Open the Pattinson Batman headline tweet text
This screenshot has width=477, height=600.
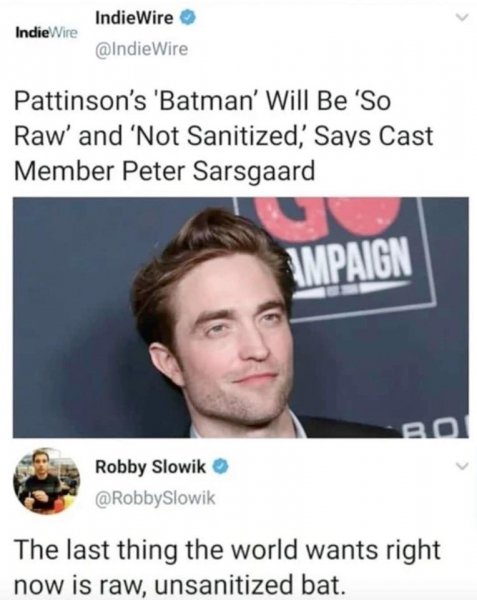[x=224, y=136]
